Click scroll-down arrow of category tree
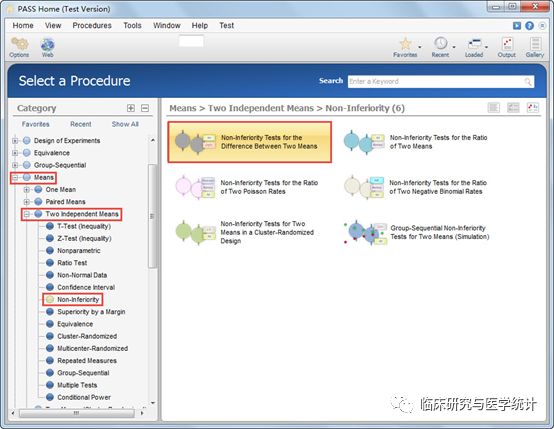 pyautogui.click(x=153, y=403)
